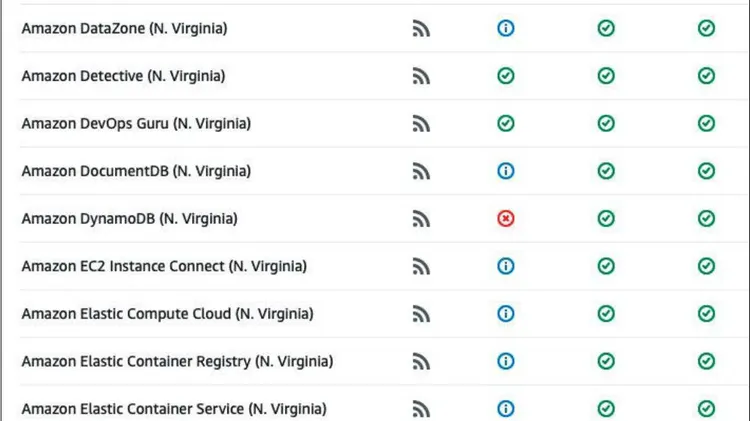View the blue info status for Amazon DataZone
The height and width of the screenshot is (421, 750).
pos(506,29)
